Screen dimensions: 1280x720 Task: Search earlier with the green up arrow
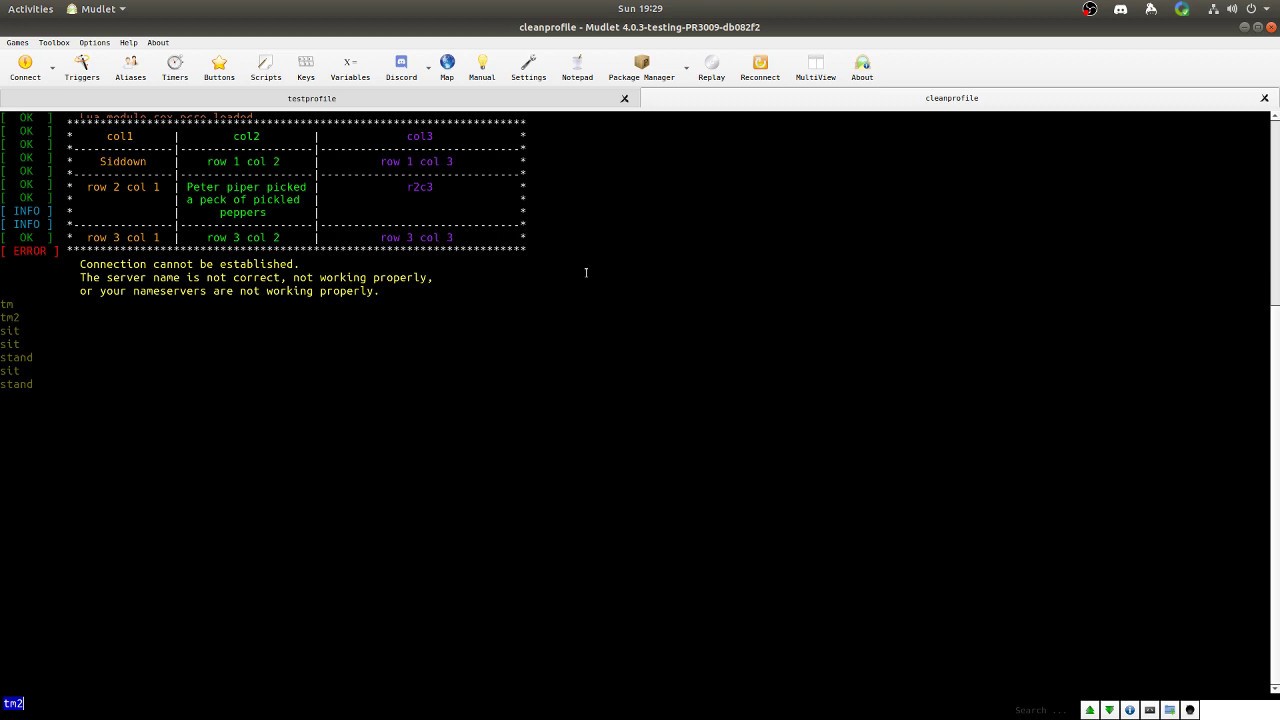click(1090, 710)
